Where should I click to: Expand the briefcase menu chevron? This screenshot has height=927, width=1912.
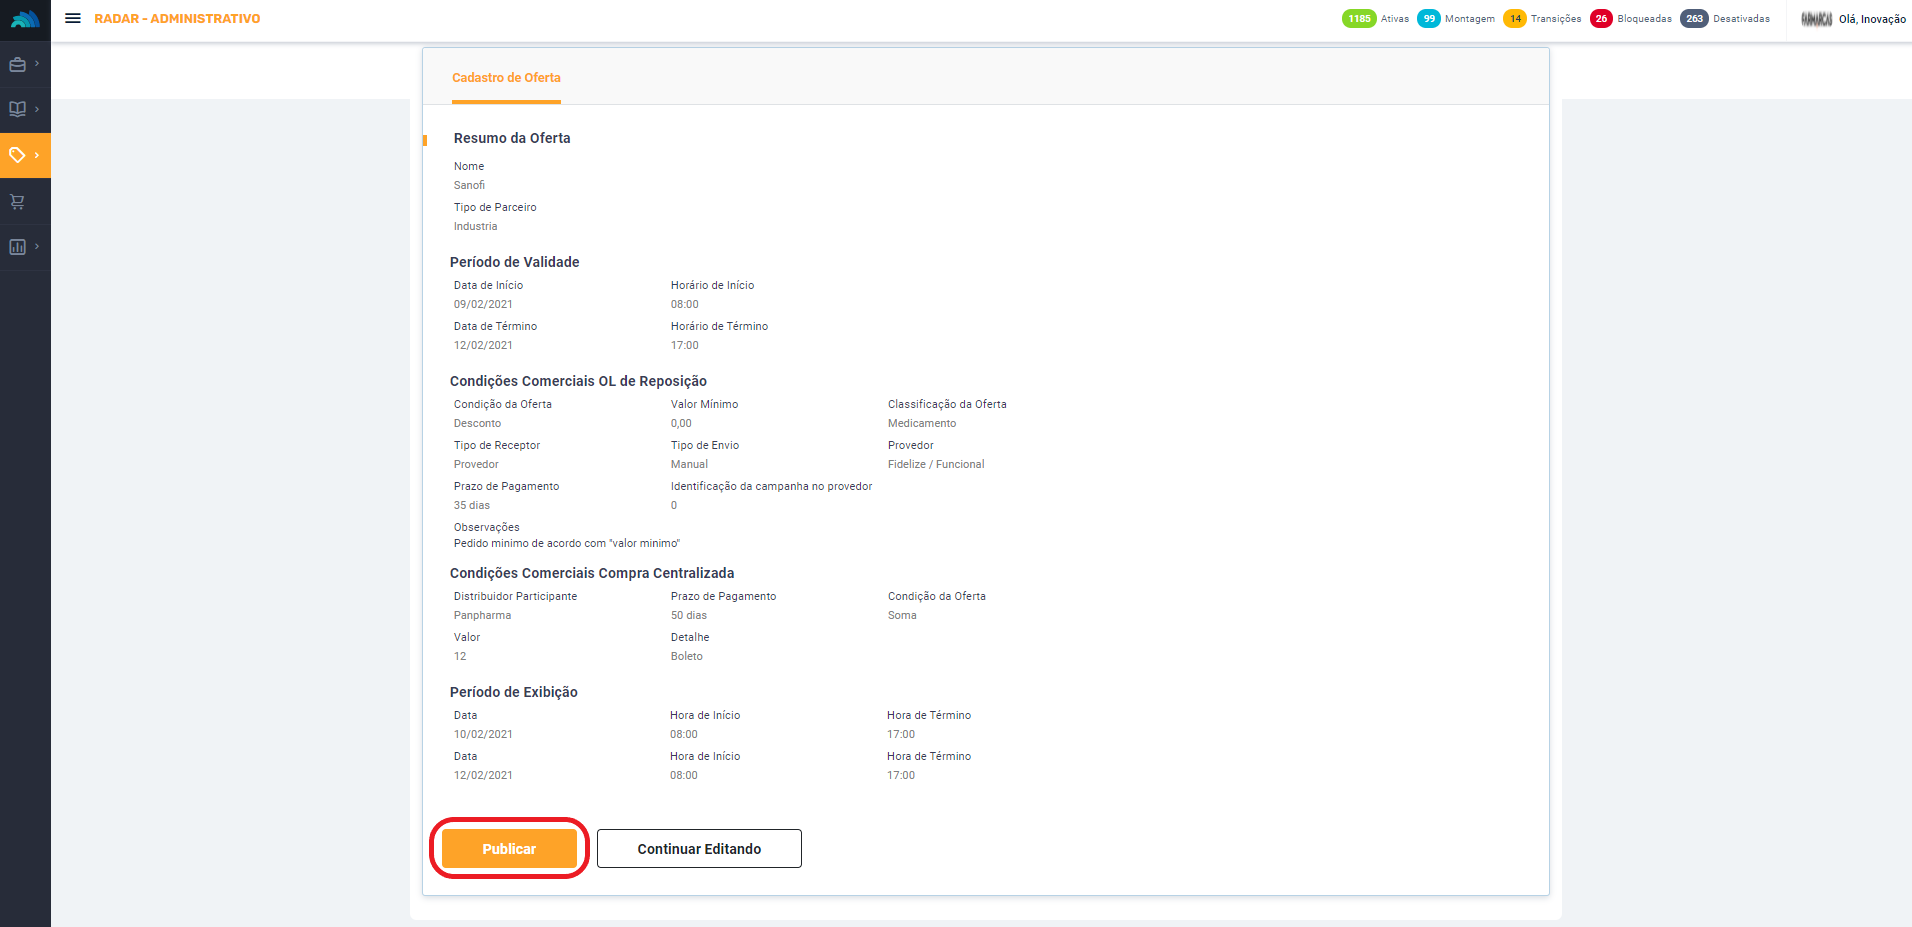click(37, 64)
